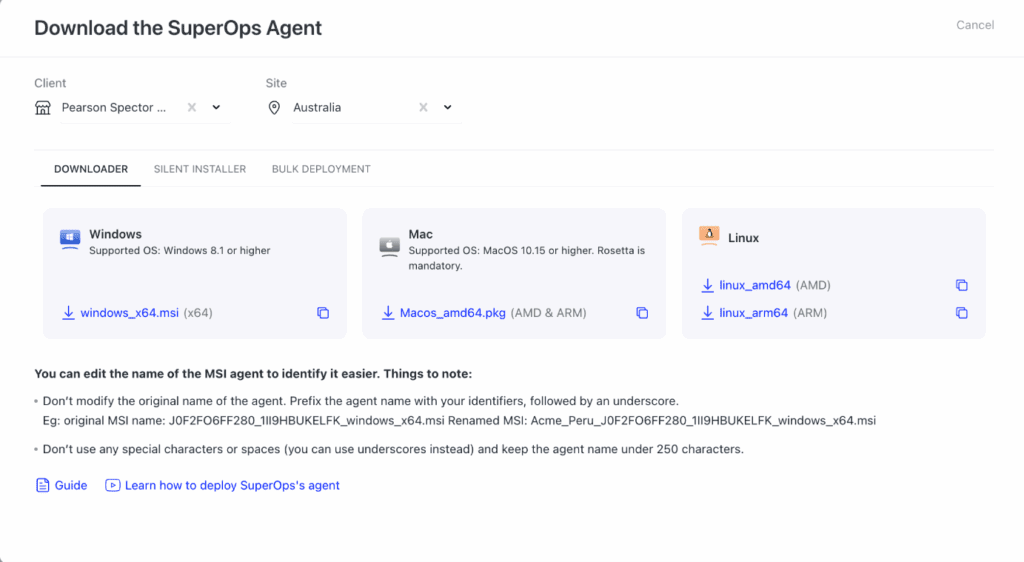The image size is (1024, 562).
Task: Cancel the agent download dialog
Action: (975, 25)
